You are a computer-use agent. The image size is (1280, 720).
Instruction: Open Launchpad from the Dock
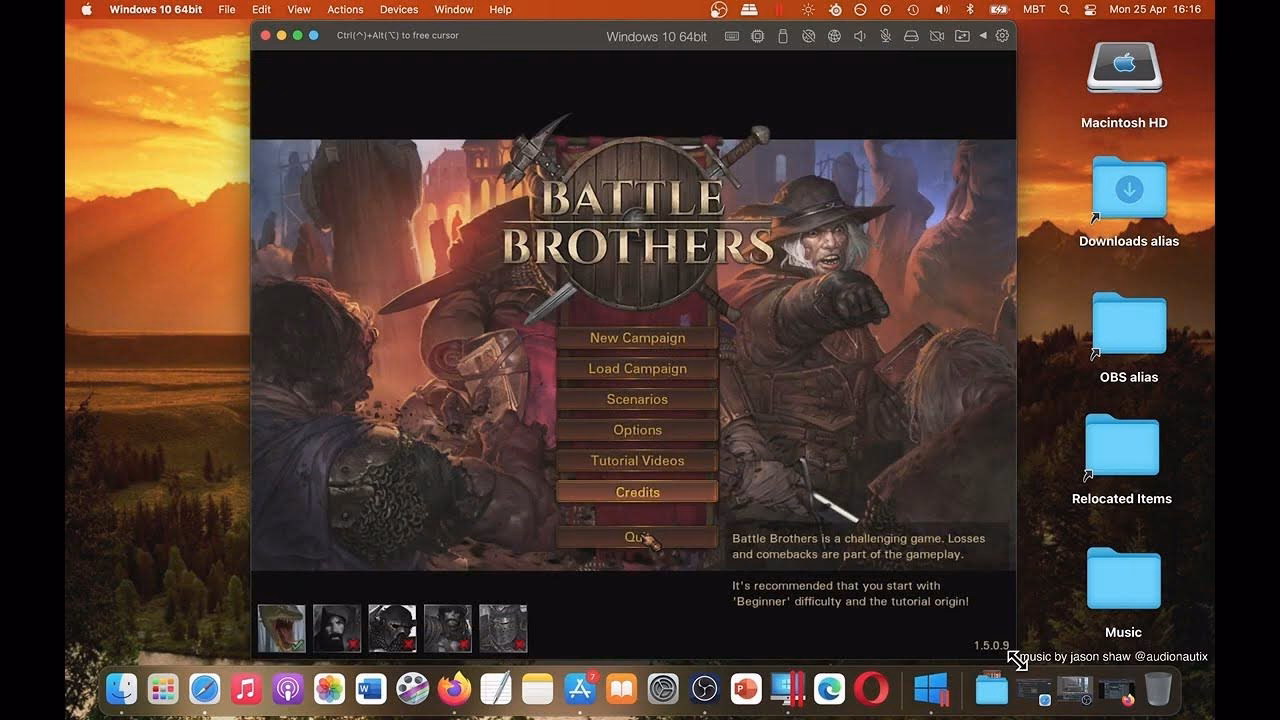pos(163,688)
